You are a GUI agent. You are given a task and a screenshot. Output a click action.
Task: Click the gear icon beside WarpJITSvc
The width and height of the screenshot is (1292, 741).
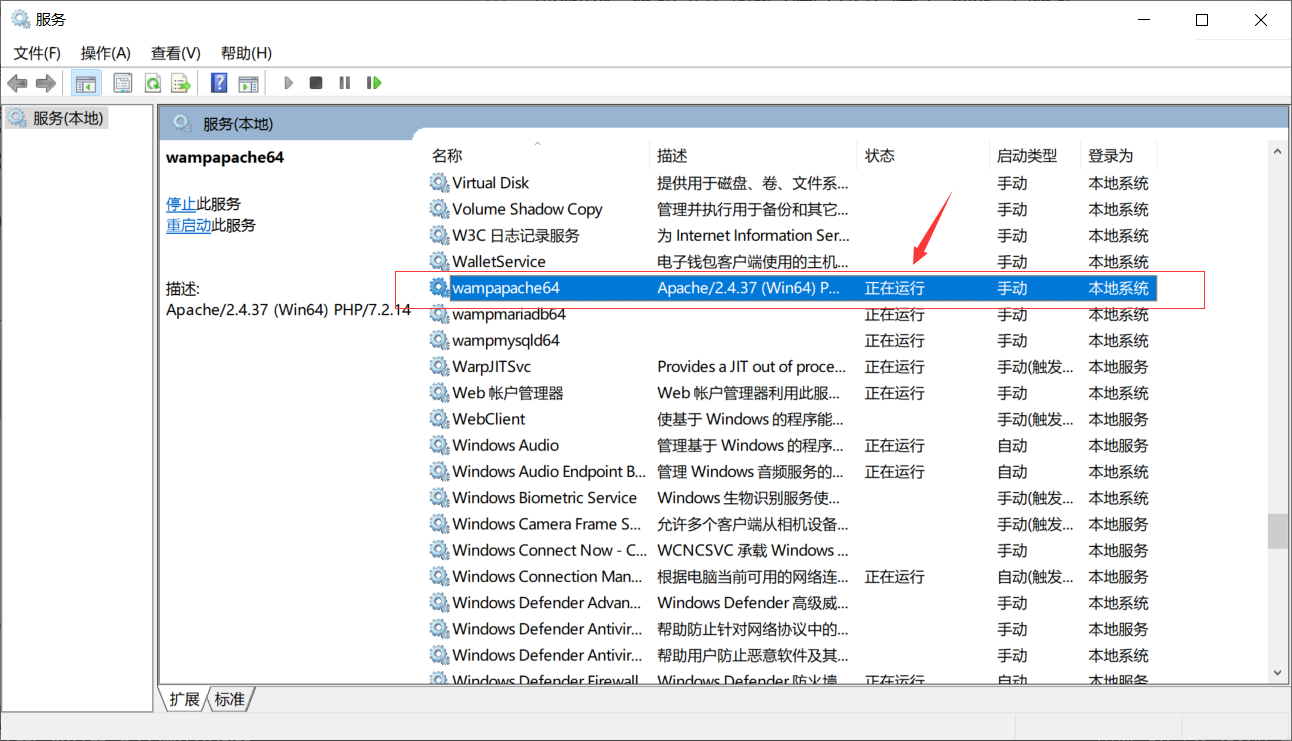tap(439, 366)
